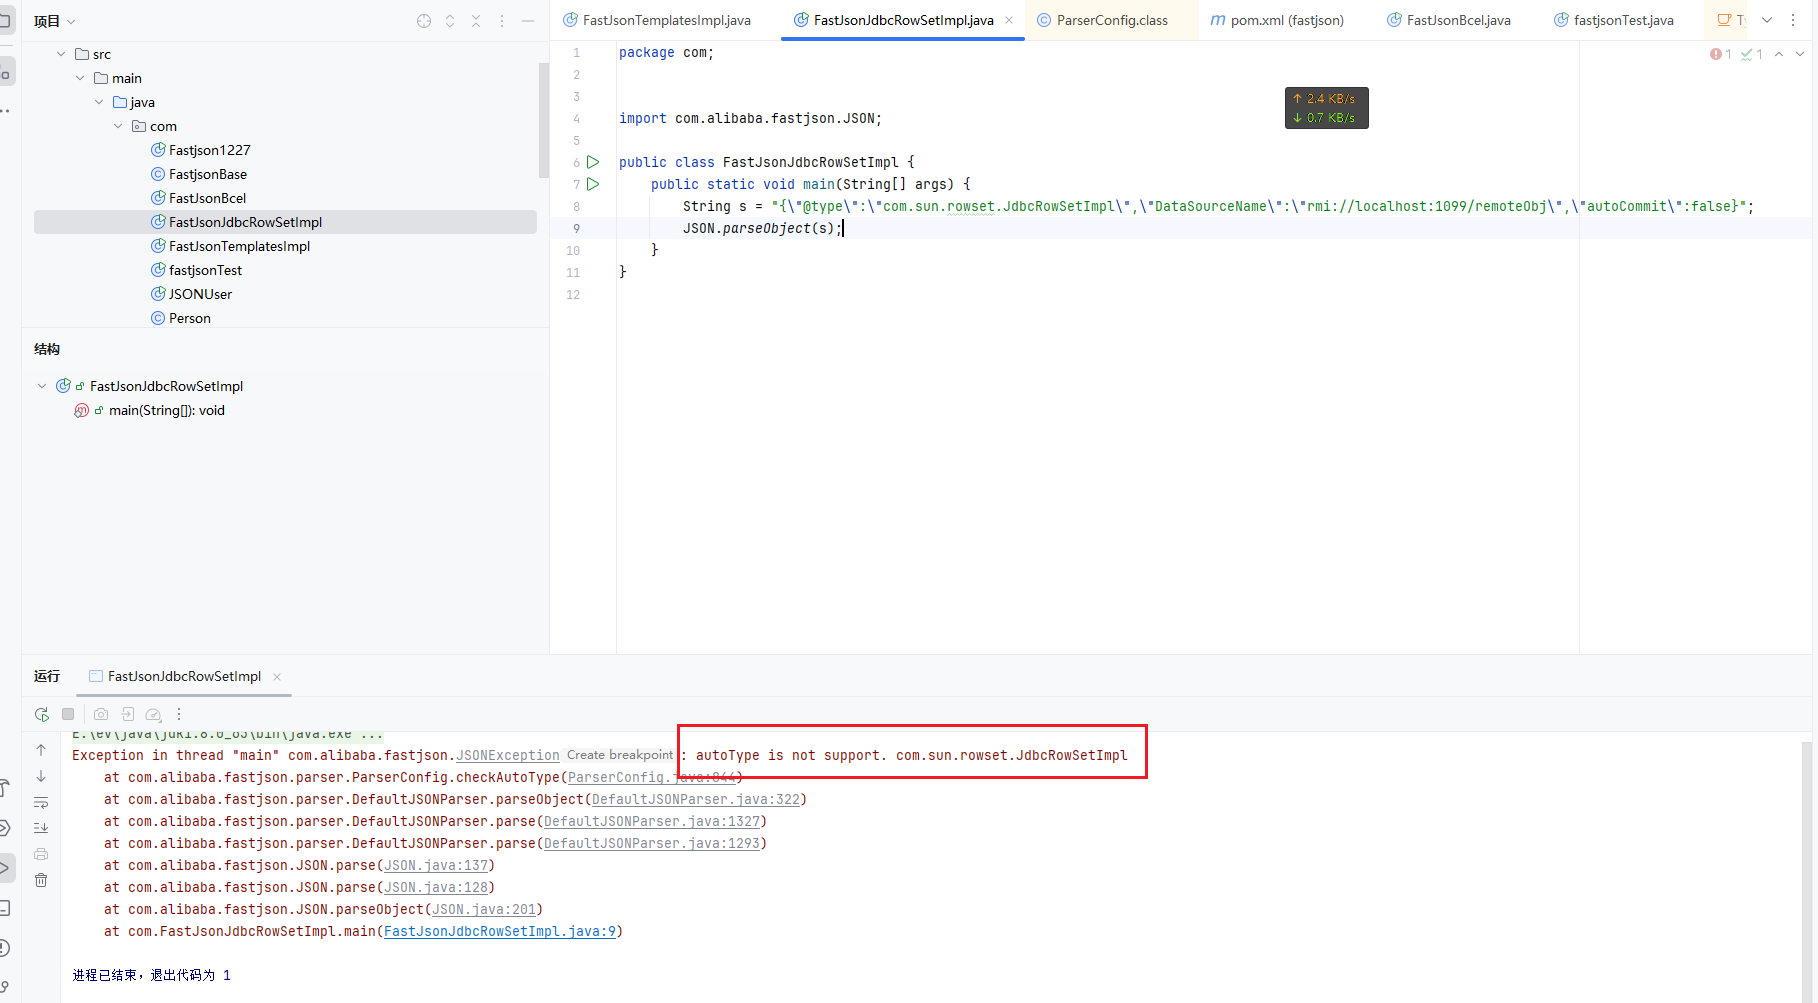Open ParserConfig.java:844 stack link
Viewport: 1818px width, 1003px height.
(651, 778)
